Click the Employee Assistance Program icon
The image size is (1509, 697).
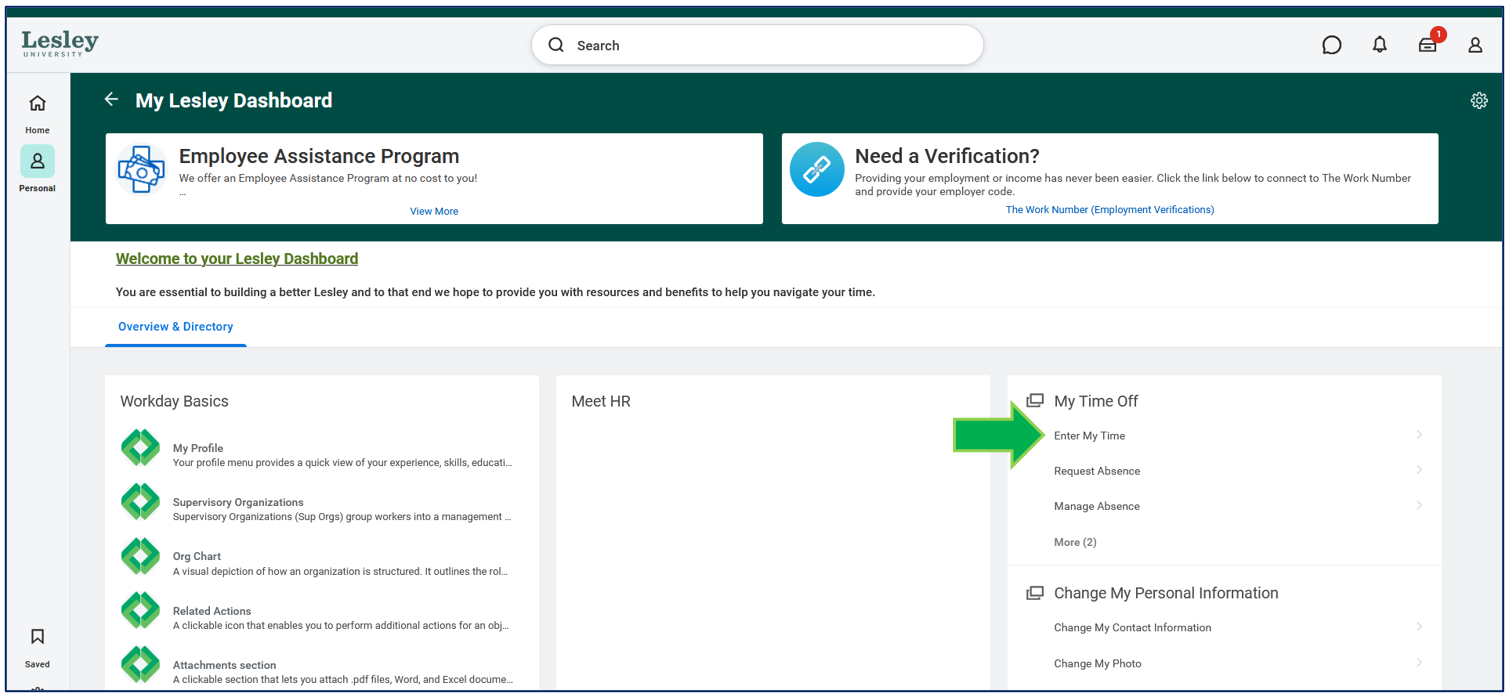[x=141, y=169]
